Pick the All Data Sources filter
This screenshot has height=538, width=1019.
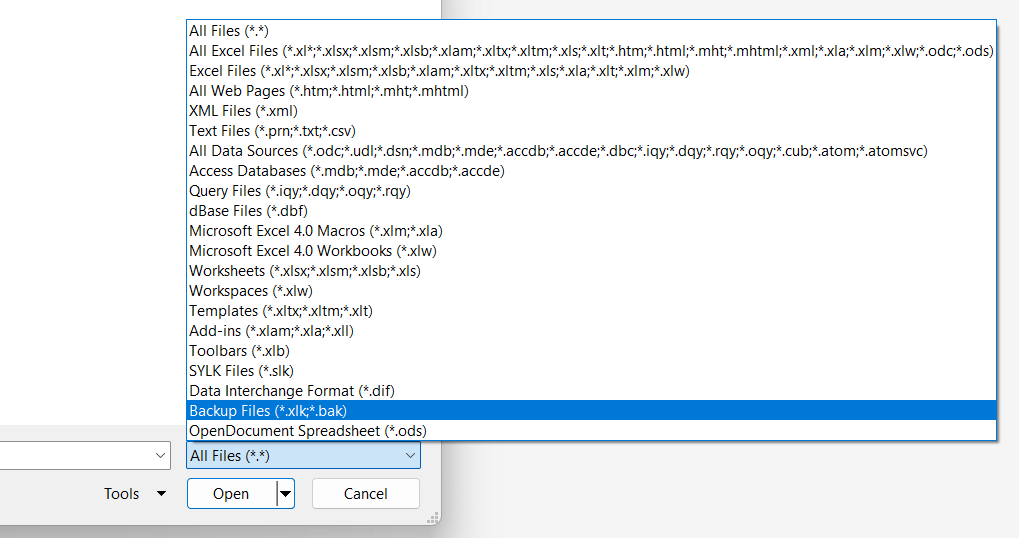(591, 151)
